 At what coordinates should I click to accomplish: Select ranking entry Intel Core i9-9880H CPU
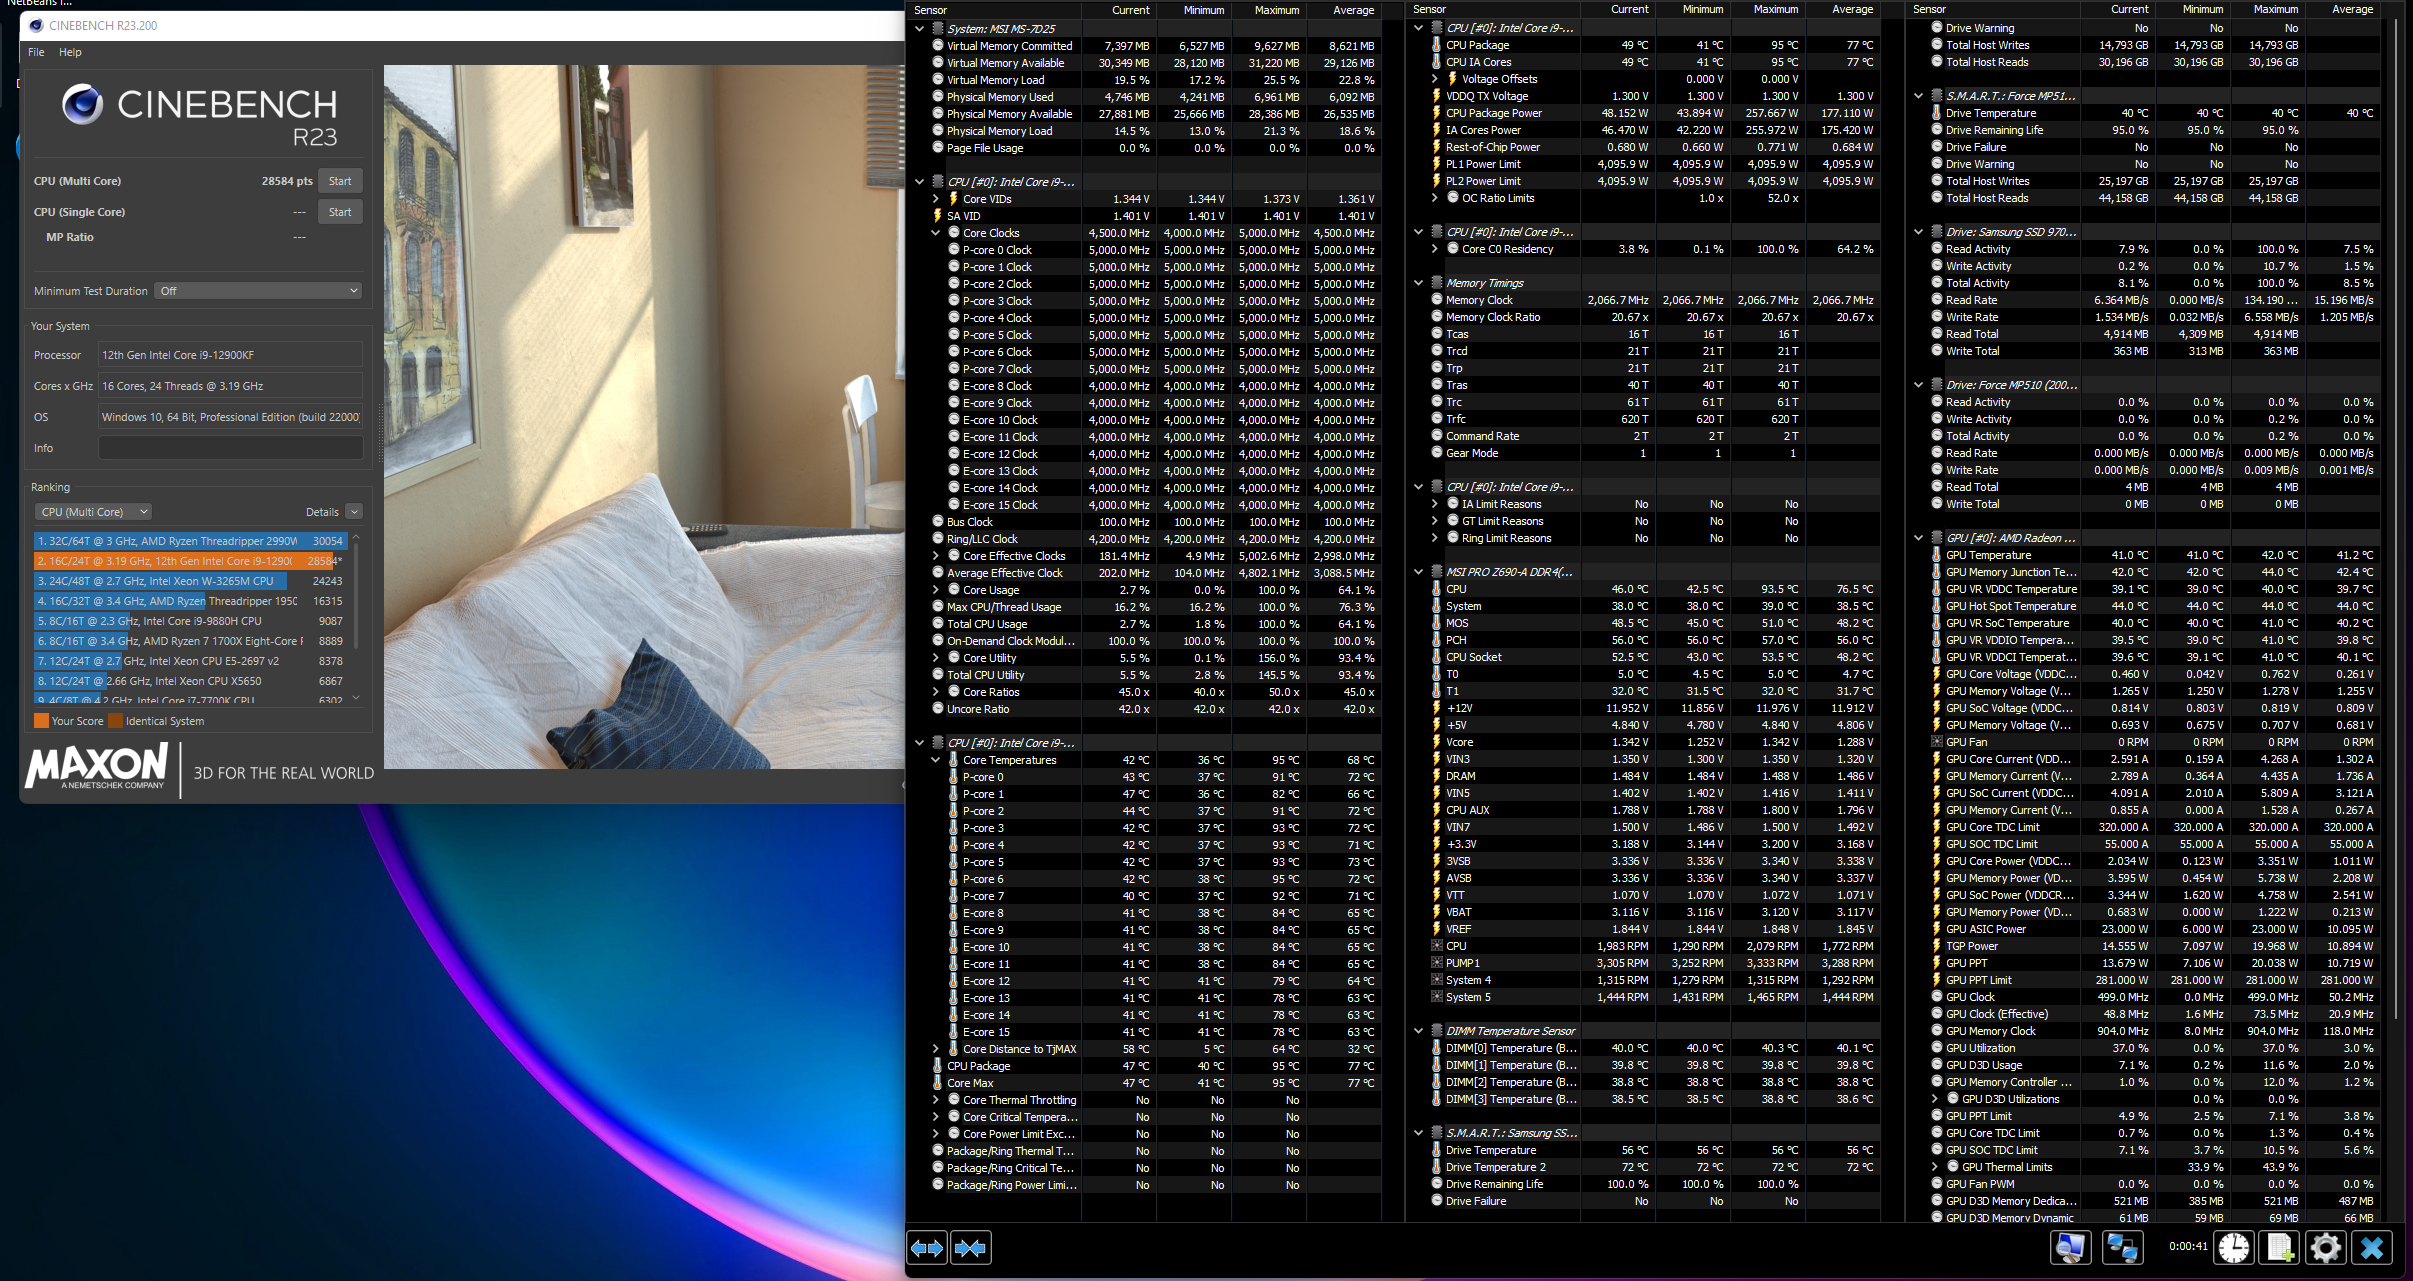tap(190, 621)
